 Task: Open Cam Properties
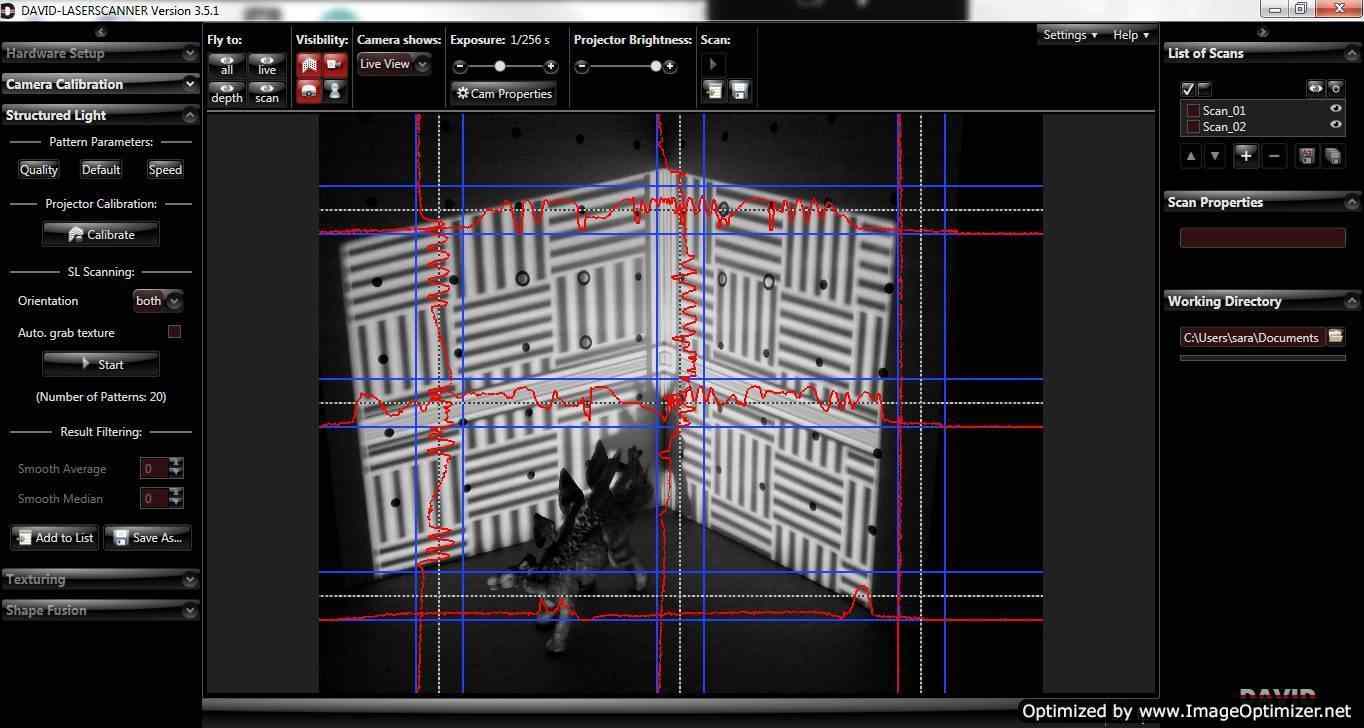(503, 93)
